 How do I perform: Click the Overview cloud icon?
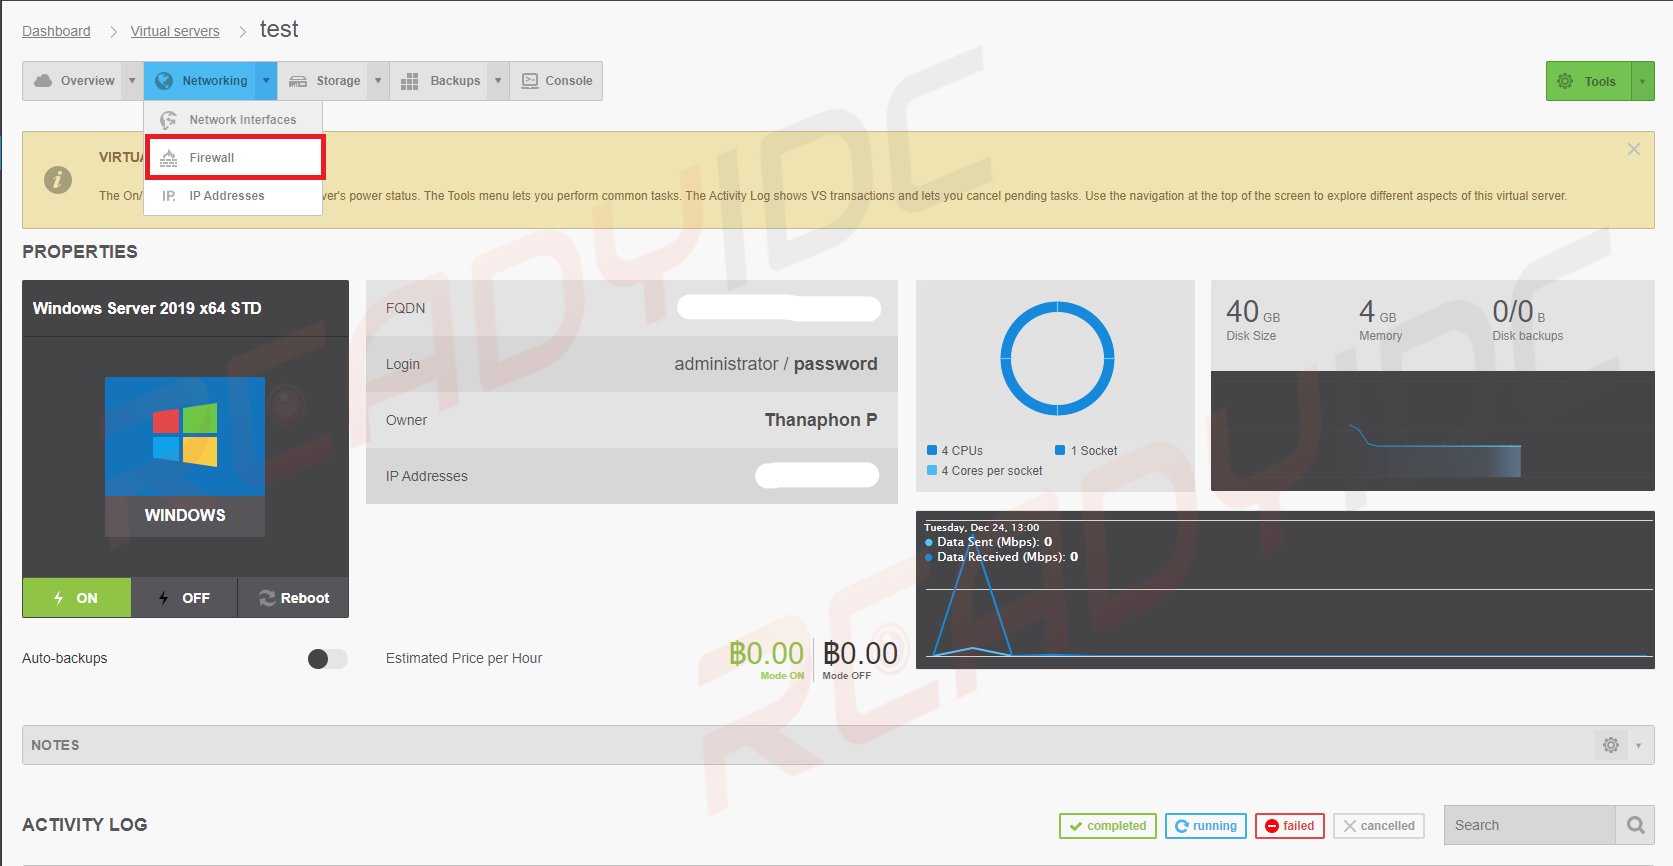(43, 81)
